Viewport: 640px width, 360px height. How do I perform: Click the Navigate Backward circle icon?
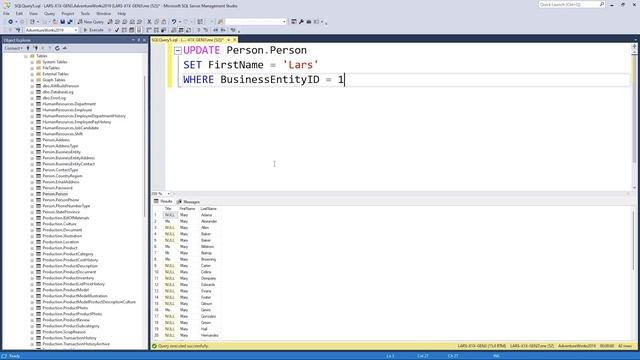[11, 22]
